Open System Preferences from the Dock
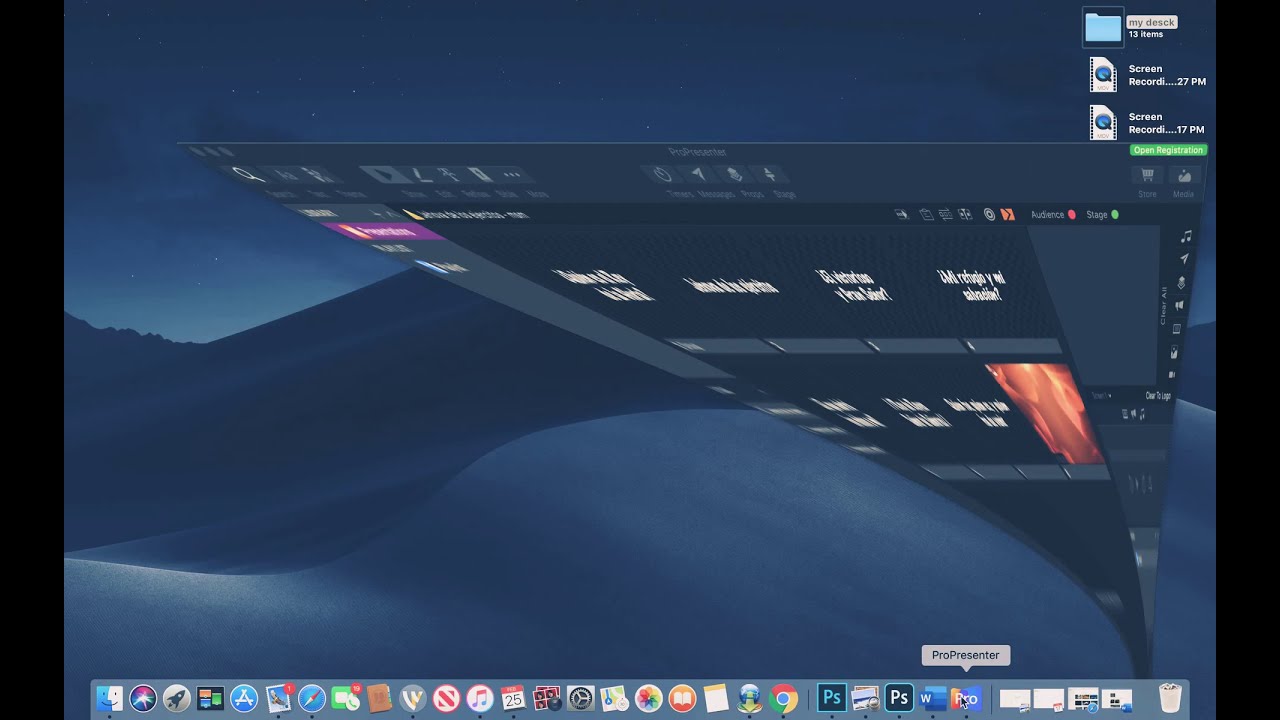This screenshot has width=1280, height=720. coord(581,698)
